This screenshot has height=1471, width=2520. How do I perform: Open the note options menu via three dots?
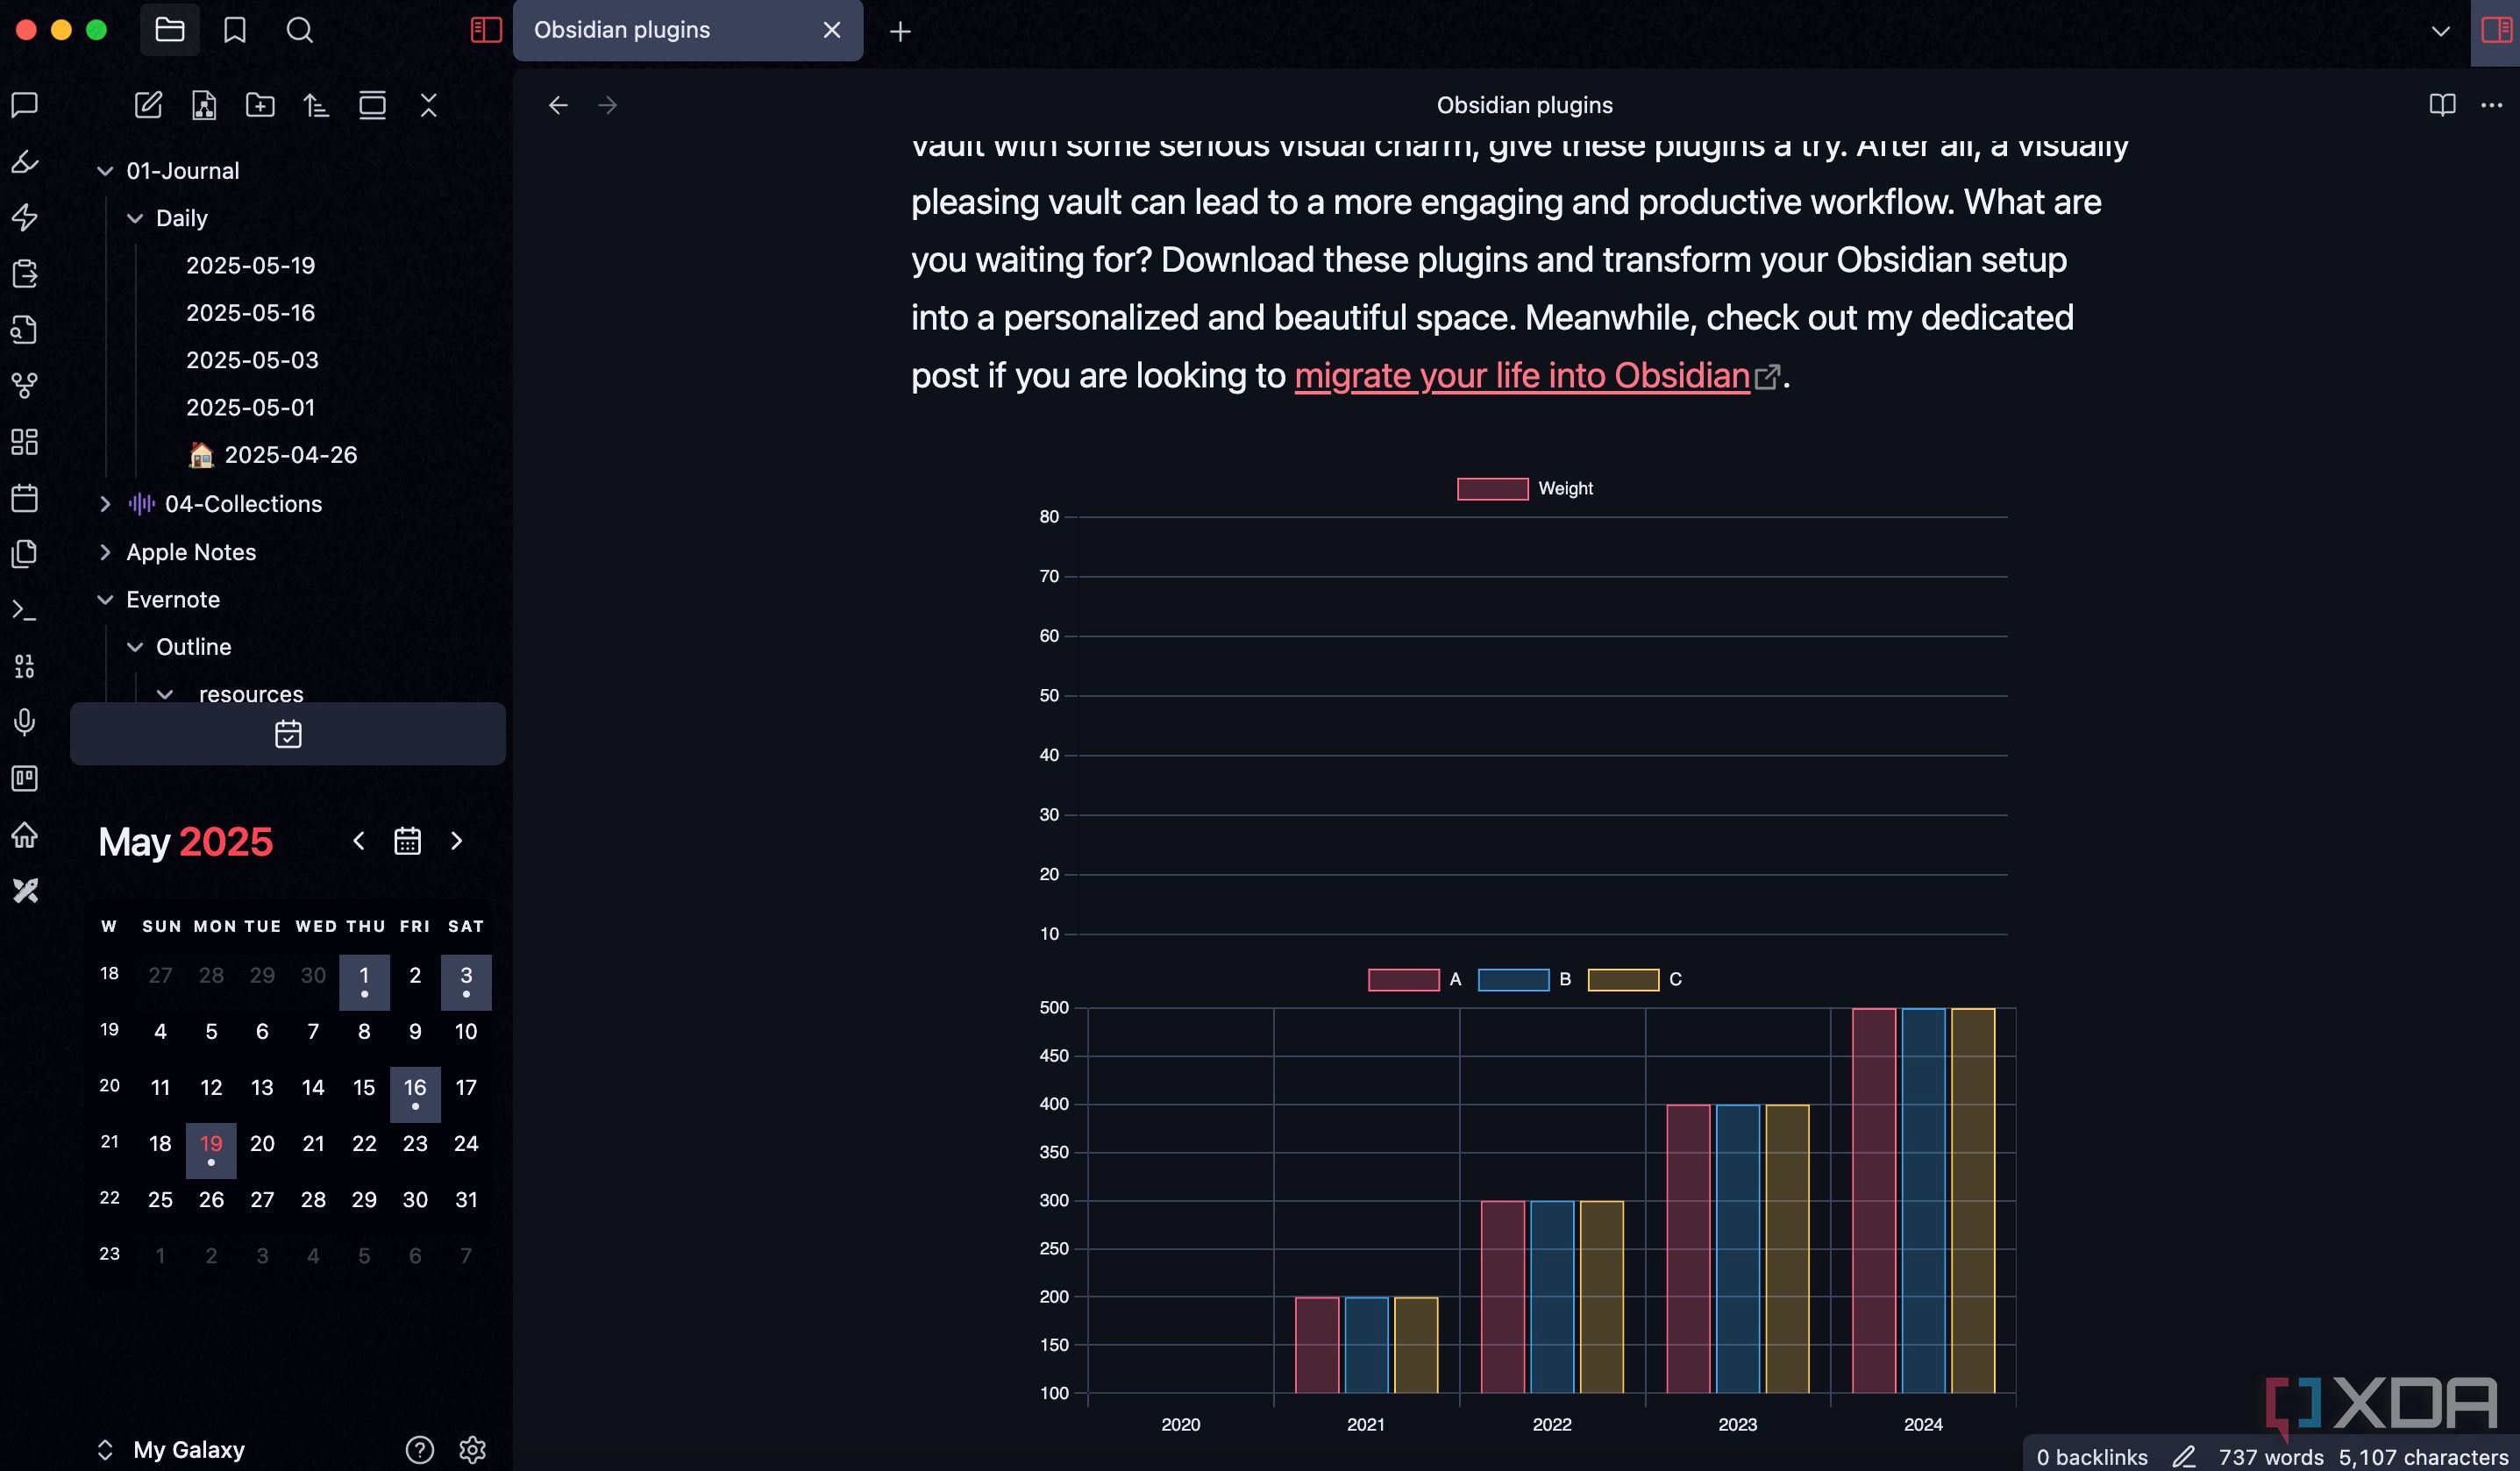click(2492, 104)
